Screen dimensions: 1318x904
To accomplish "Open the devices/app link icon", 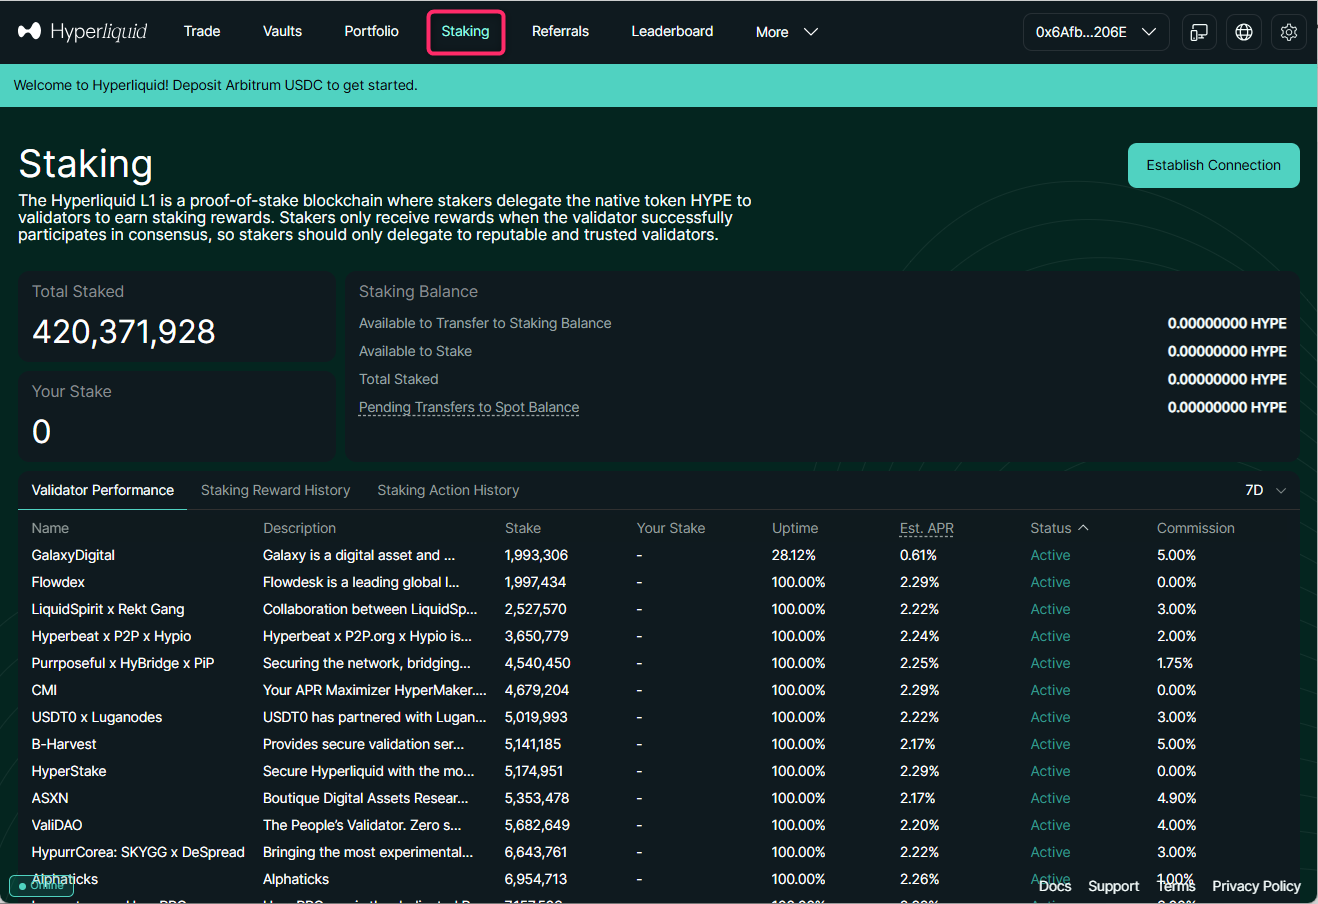I will click(1198, 32).
